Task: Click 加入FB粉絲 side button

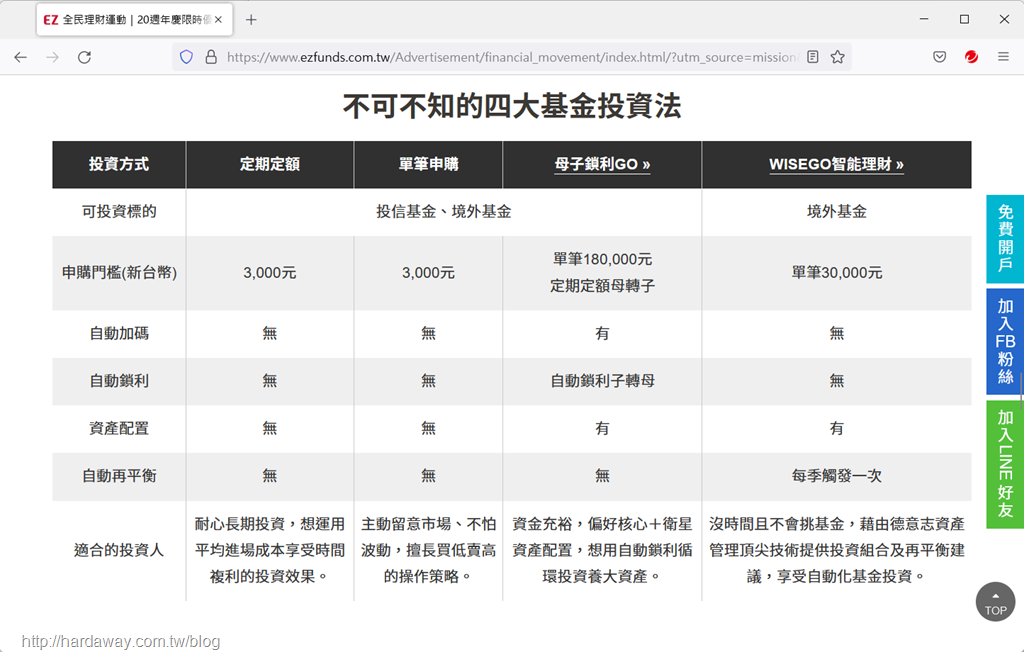Action: point(1005,342)
